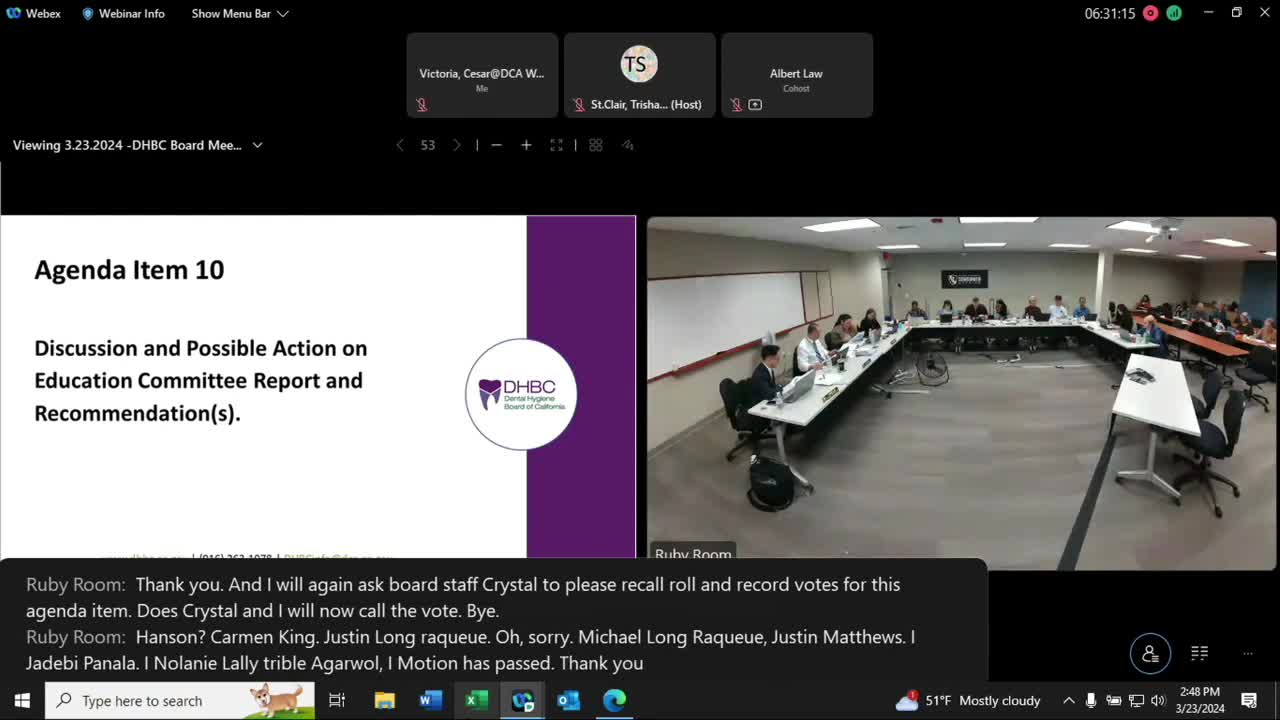Edit the page number field showing 53
Screen dimensions: 1280x720
[x=428, y=145]
